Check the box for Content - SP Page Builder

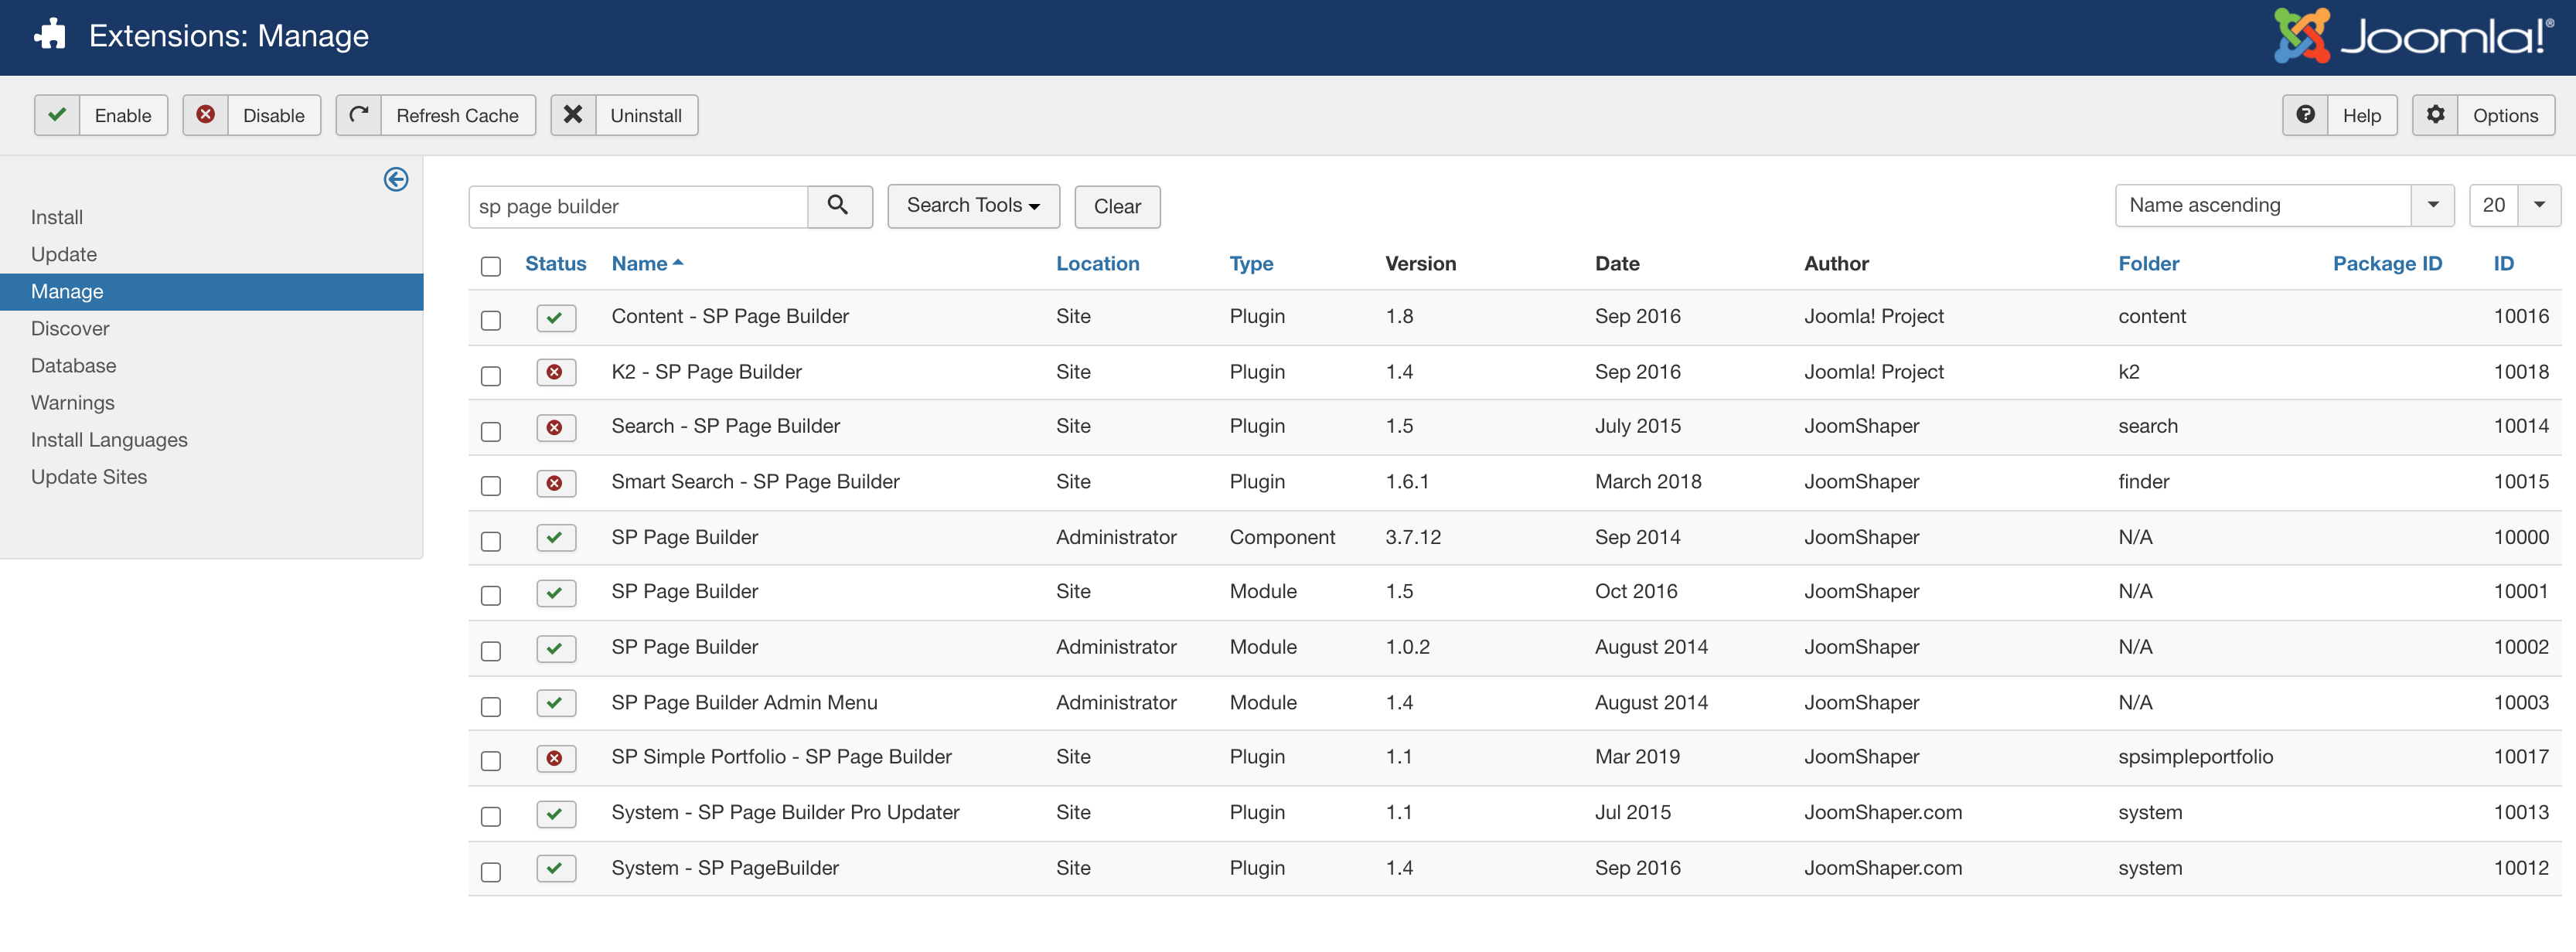click(x=490, y=320)
